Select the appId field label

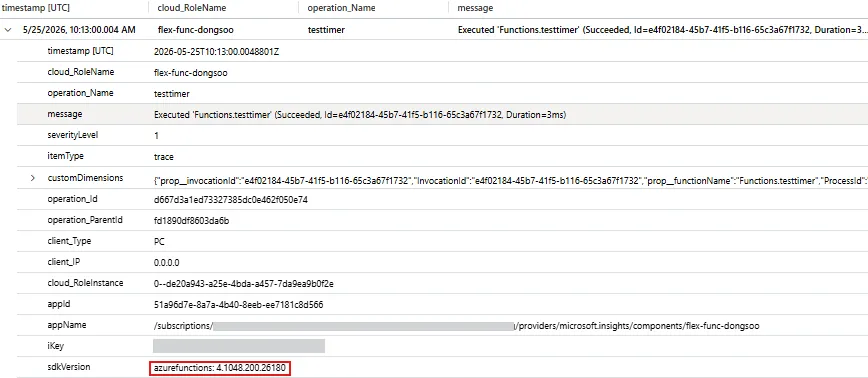(x=59, y=304)
